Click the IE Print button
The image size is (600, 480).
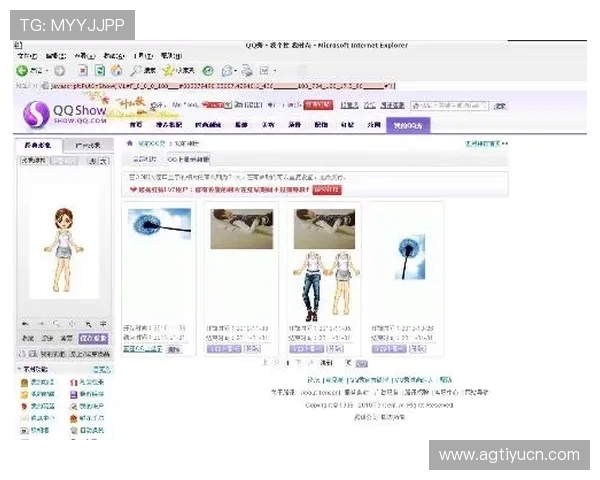click(247, 70)
